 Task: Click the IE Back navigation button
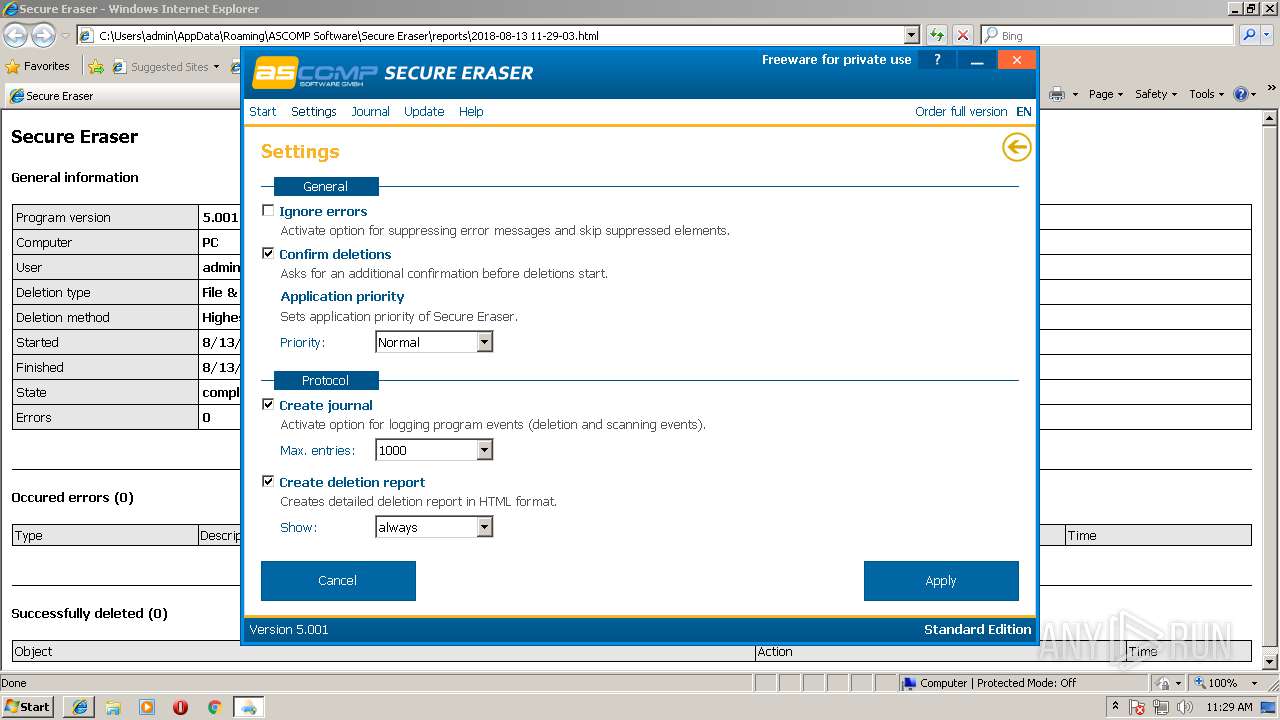pyautogui.click(x=16, y=35)
